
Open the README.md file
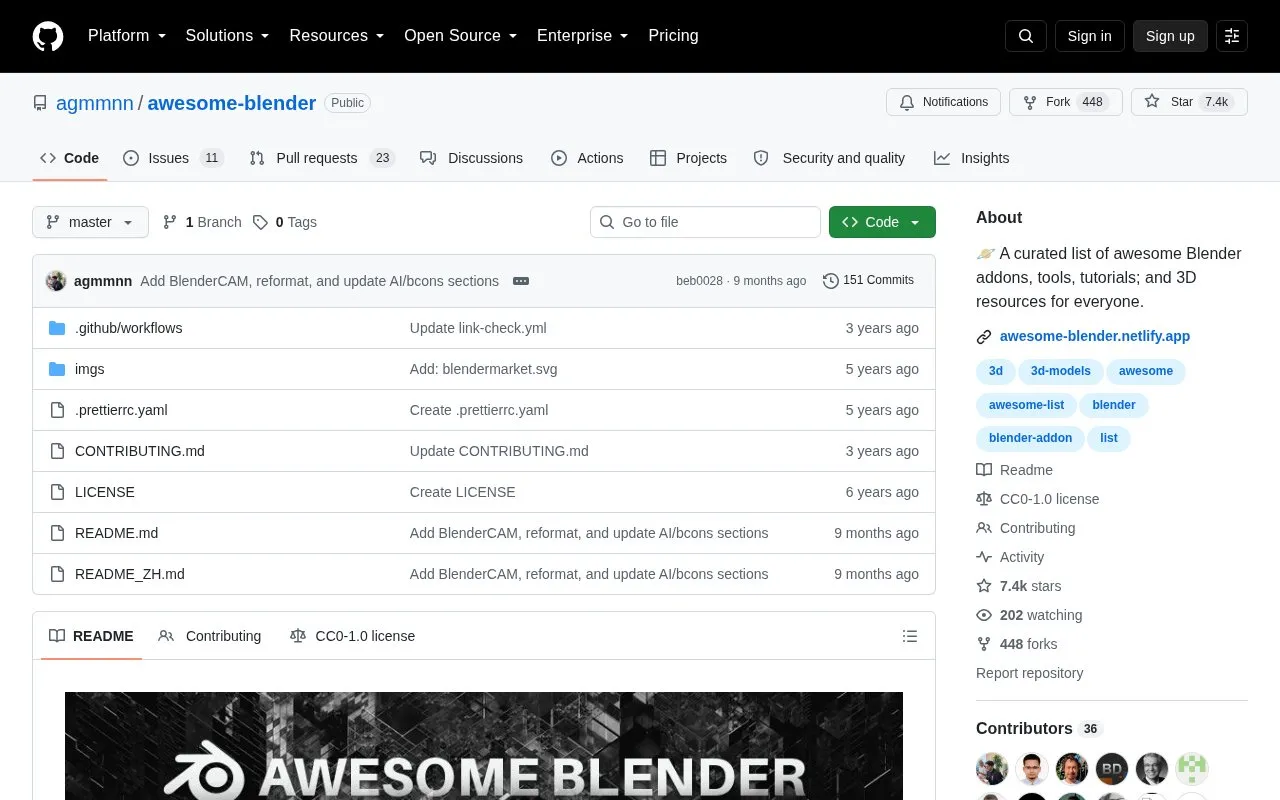(116, 533)
